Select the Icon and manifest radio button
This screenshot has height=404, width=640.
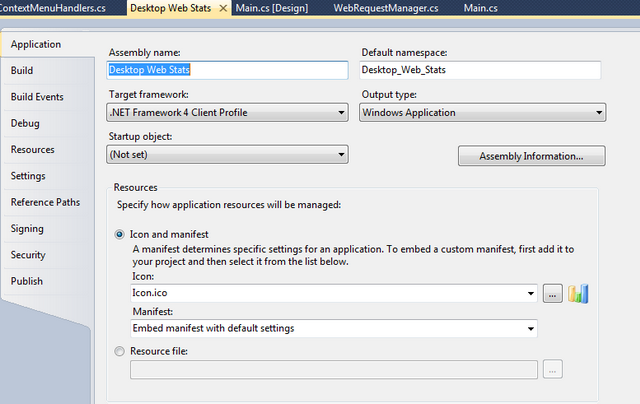[119, 235]
